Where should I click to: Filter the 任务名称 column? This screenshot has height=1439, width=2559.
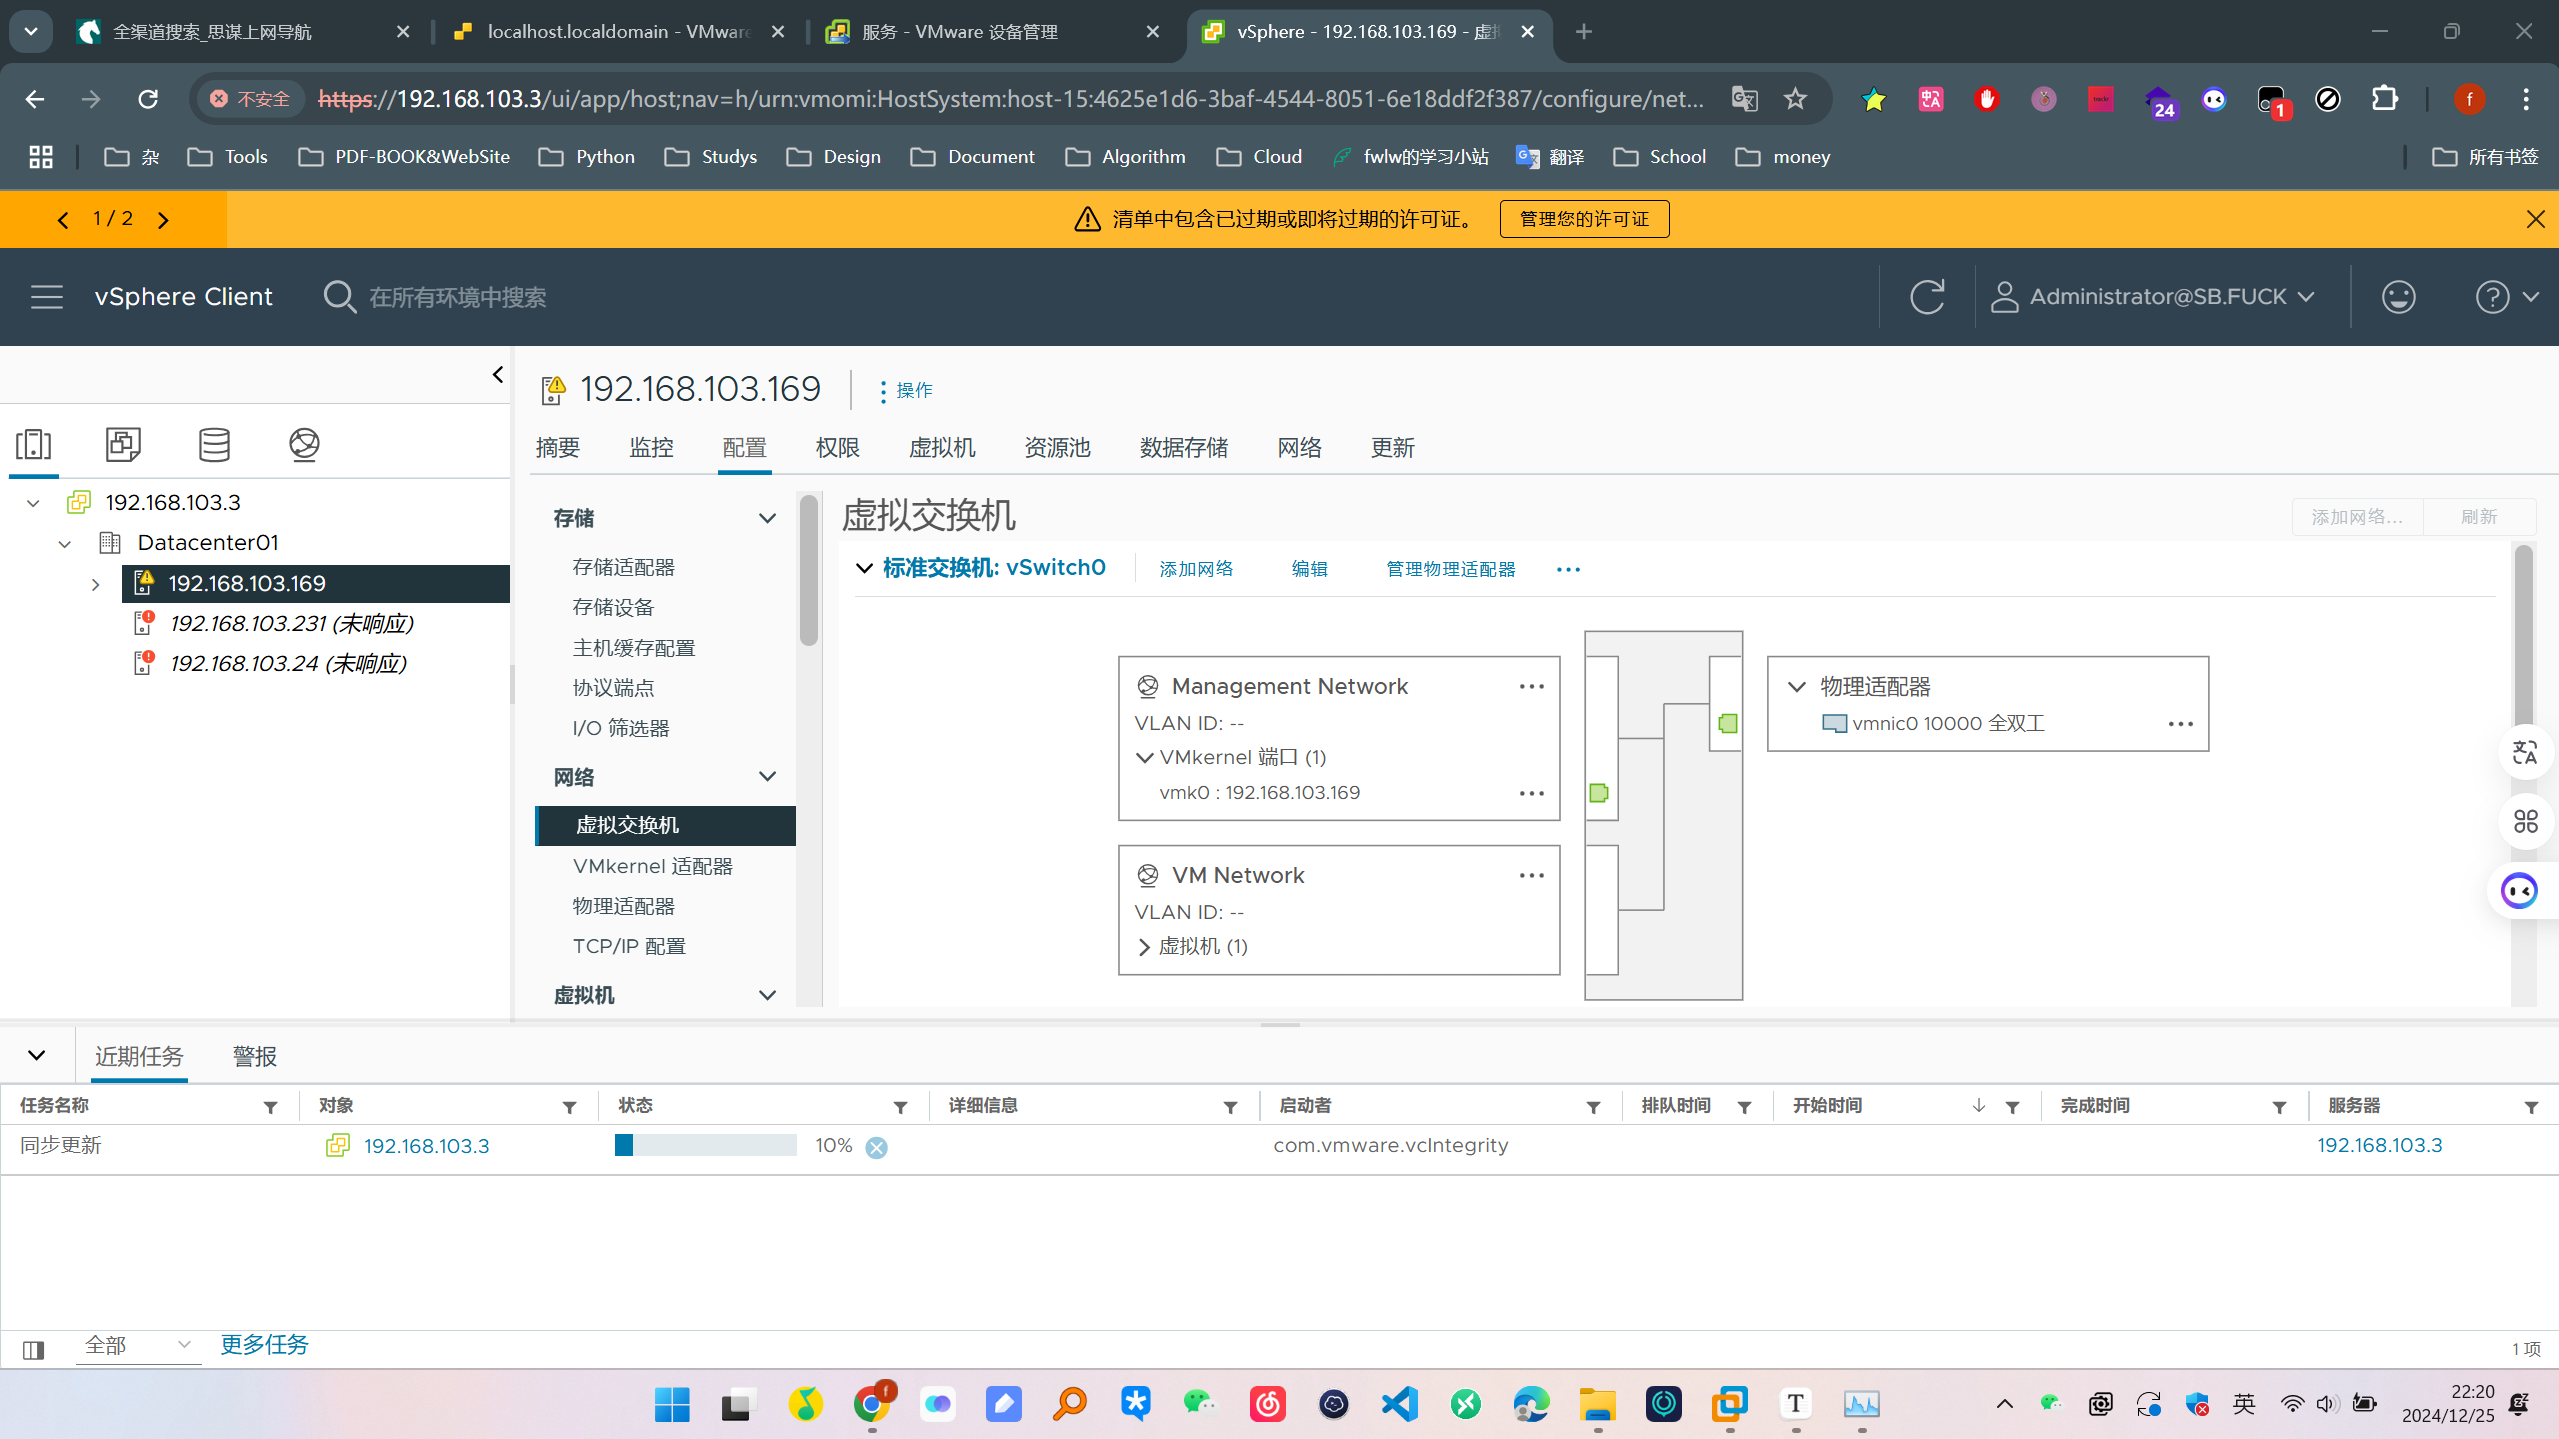point(270,1107)
